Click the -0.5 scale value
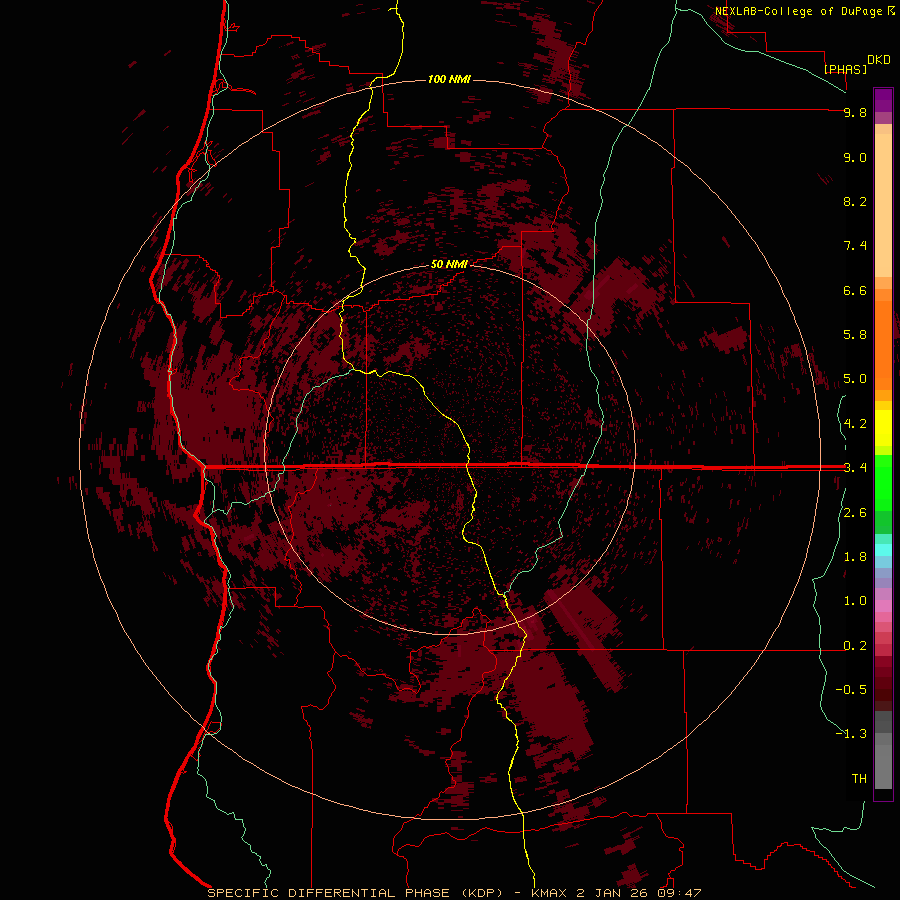This screenshot has width=900, height=900. click(851, 690)
